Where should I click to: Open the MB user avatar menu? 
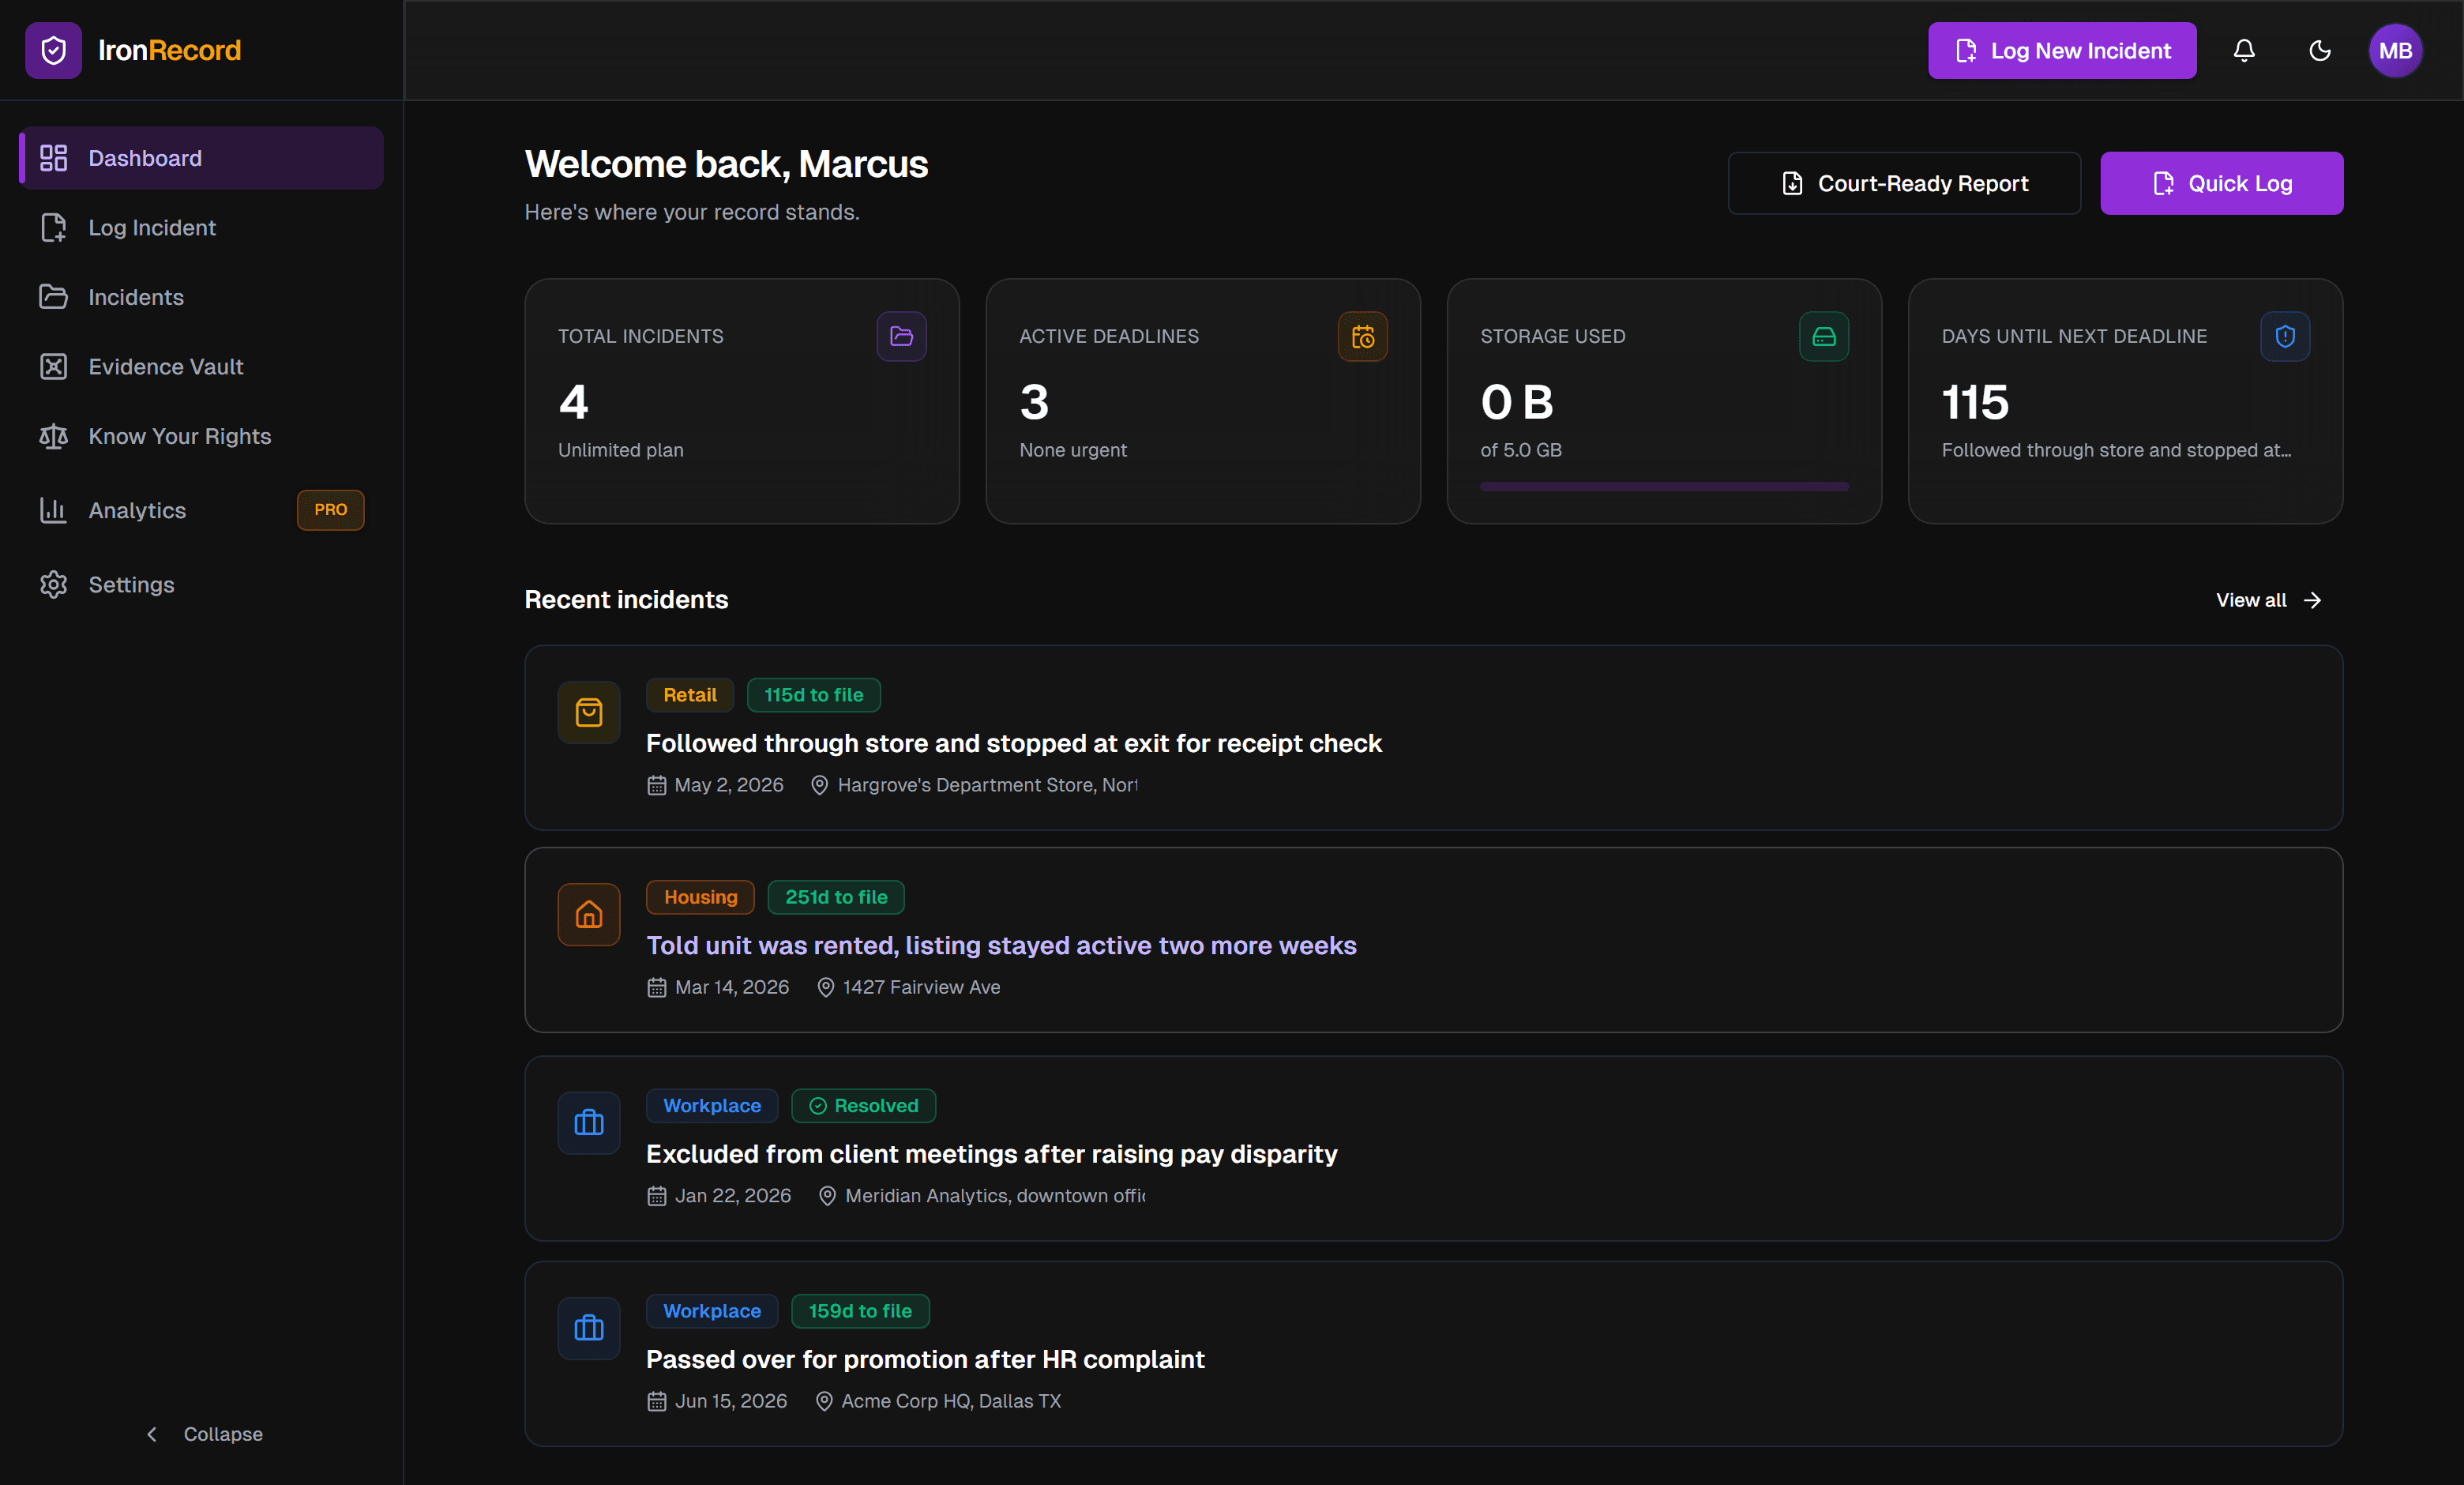[x=2395, y=50]
